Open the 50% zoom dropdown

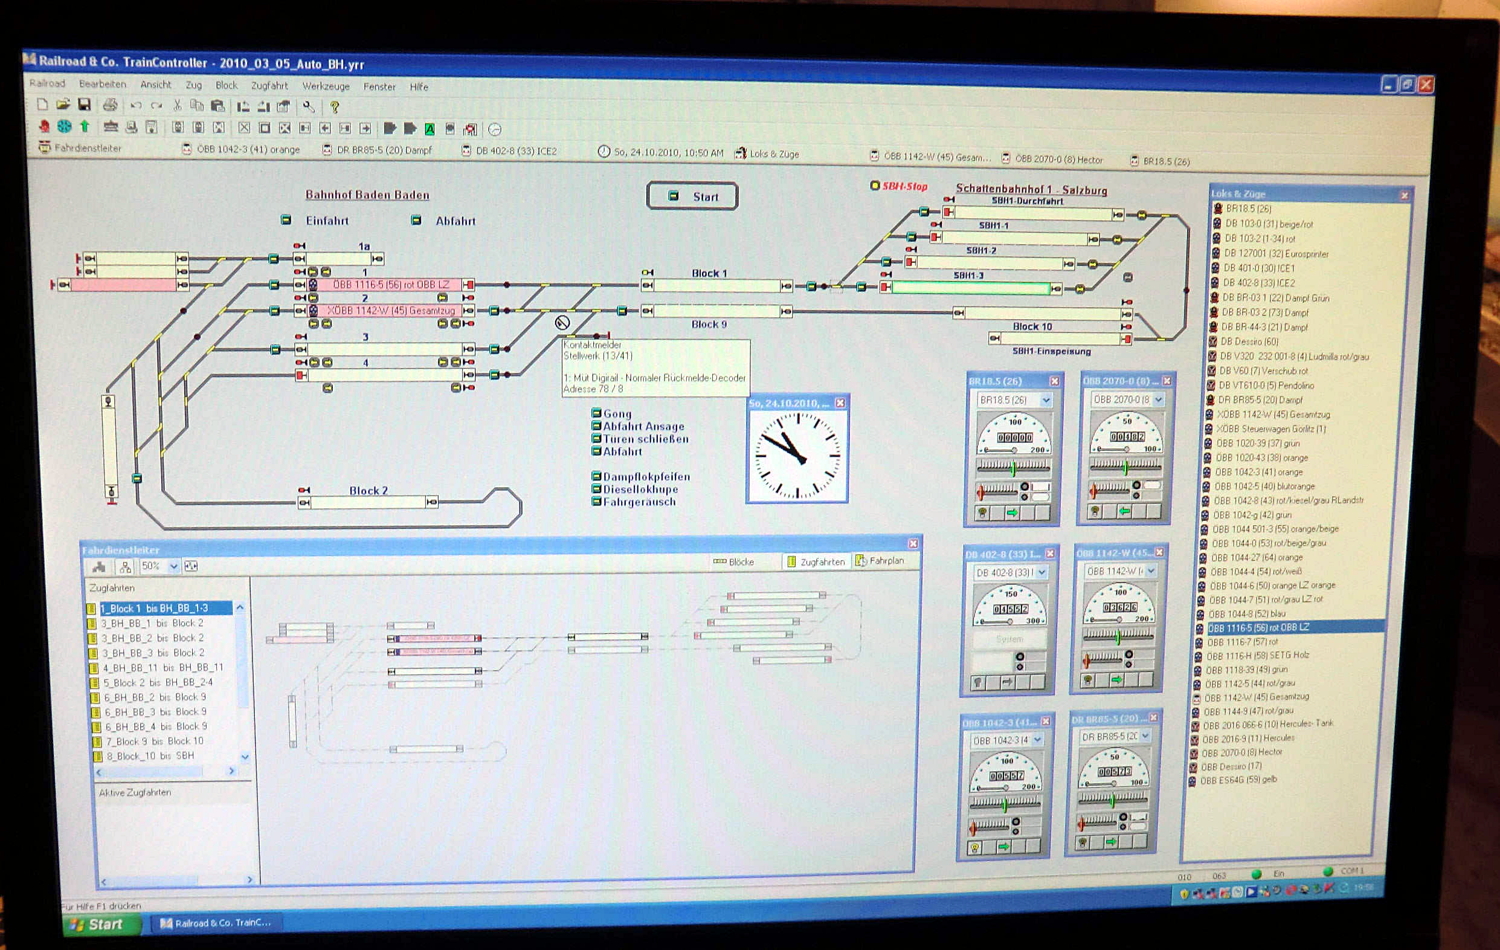point(174,566)
